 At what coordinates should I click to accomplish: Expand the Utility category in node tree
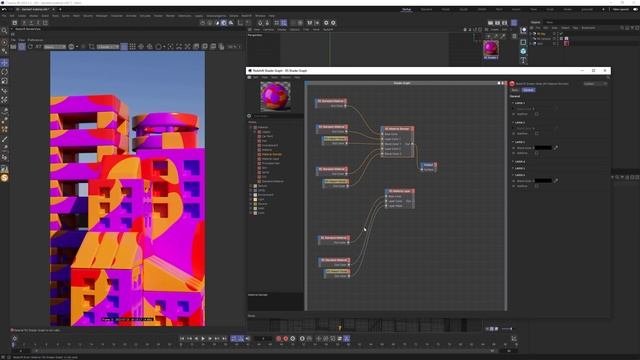tap(251, 190)
